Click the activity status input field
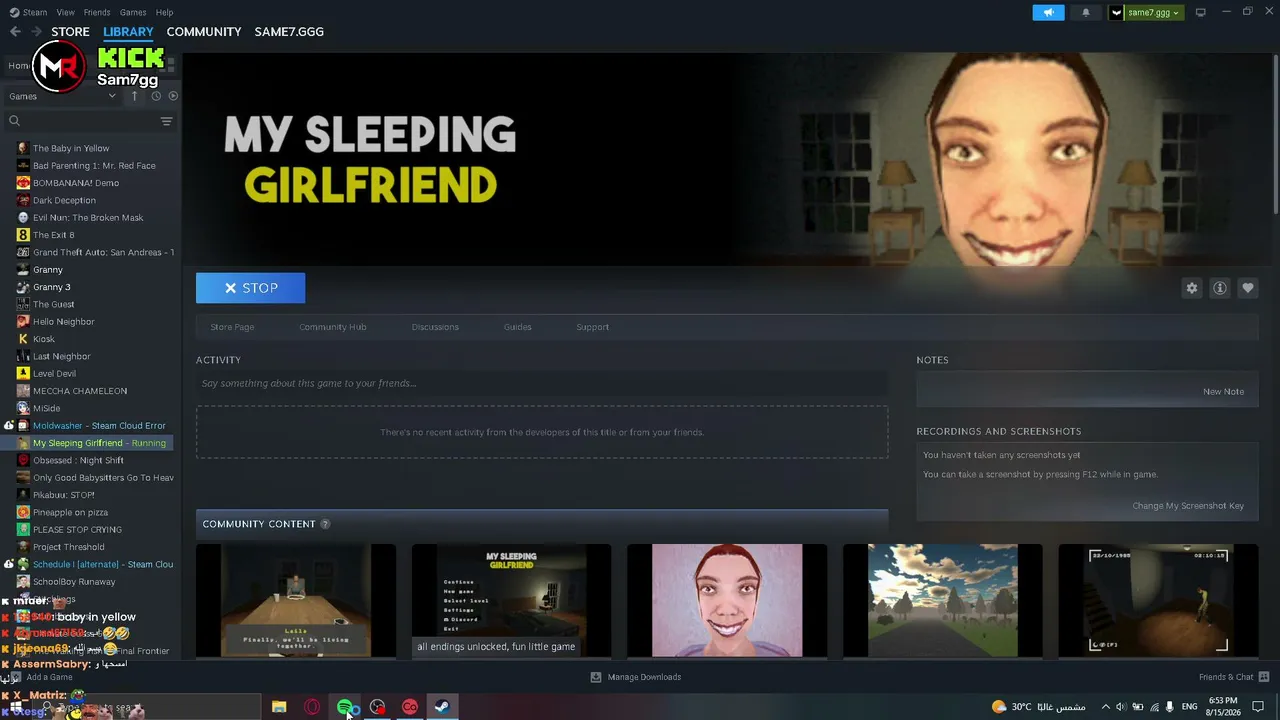This screenshot has width=1280, height=720. pyautogui.click(x=542, y=383)
